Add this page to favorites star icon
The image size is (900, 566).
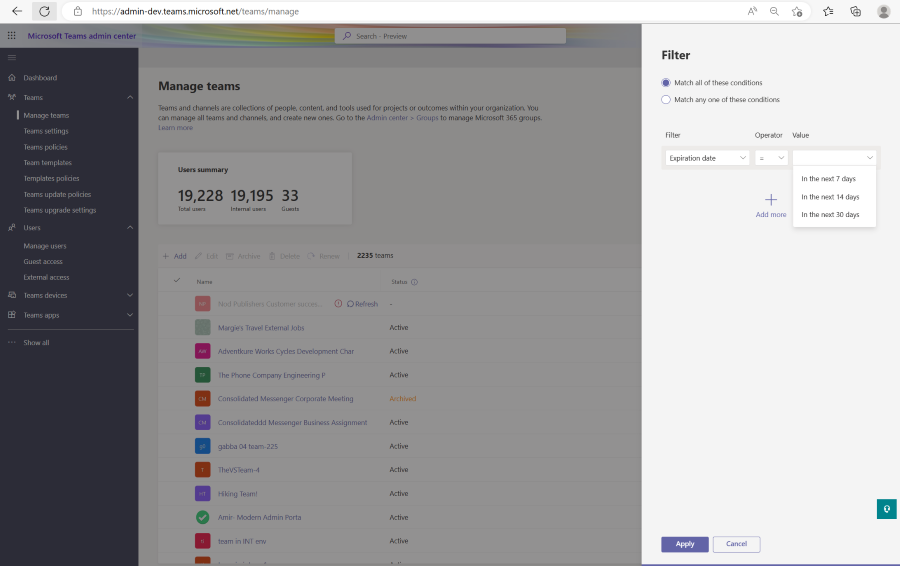click(x=797, y=11)
